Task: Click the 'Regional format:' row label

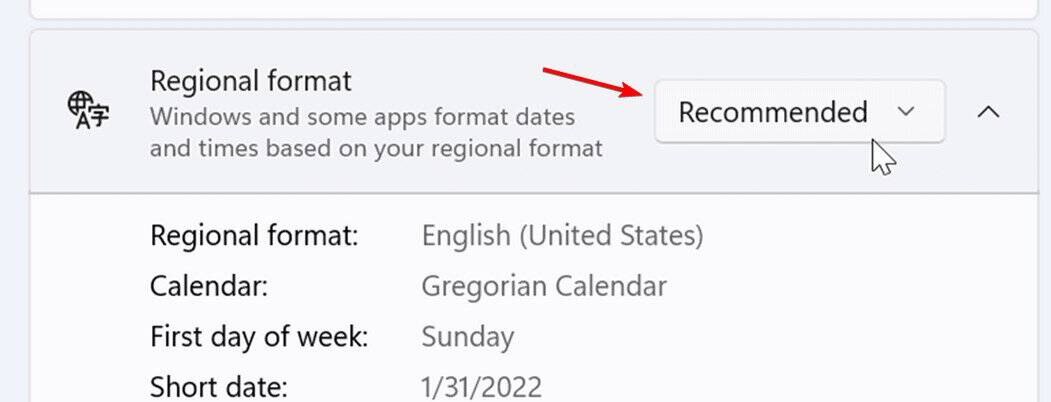Action: [254, 236]
